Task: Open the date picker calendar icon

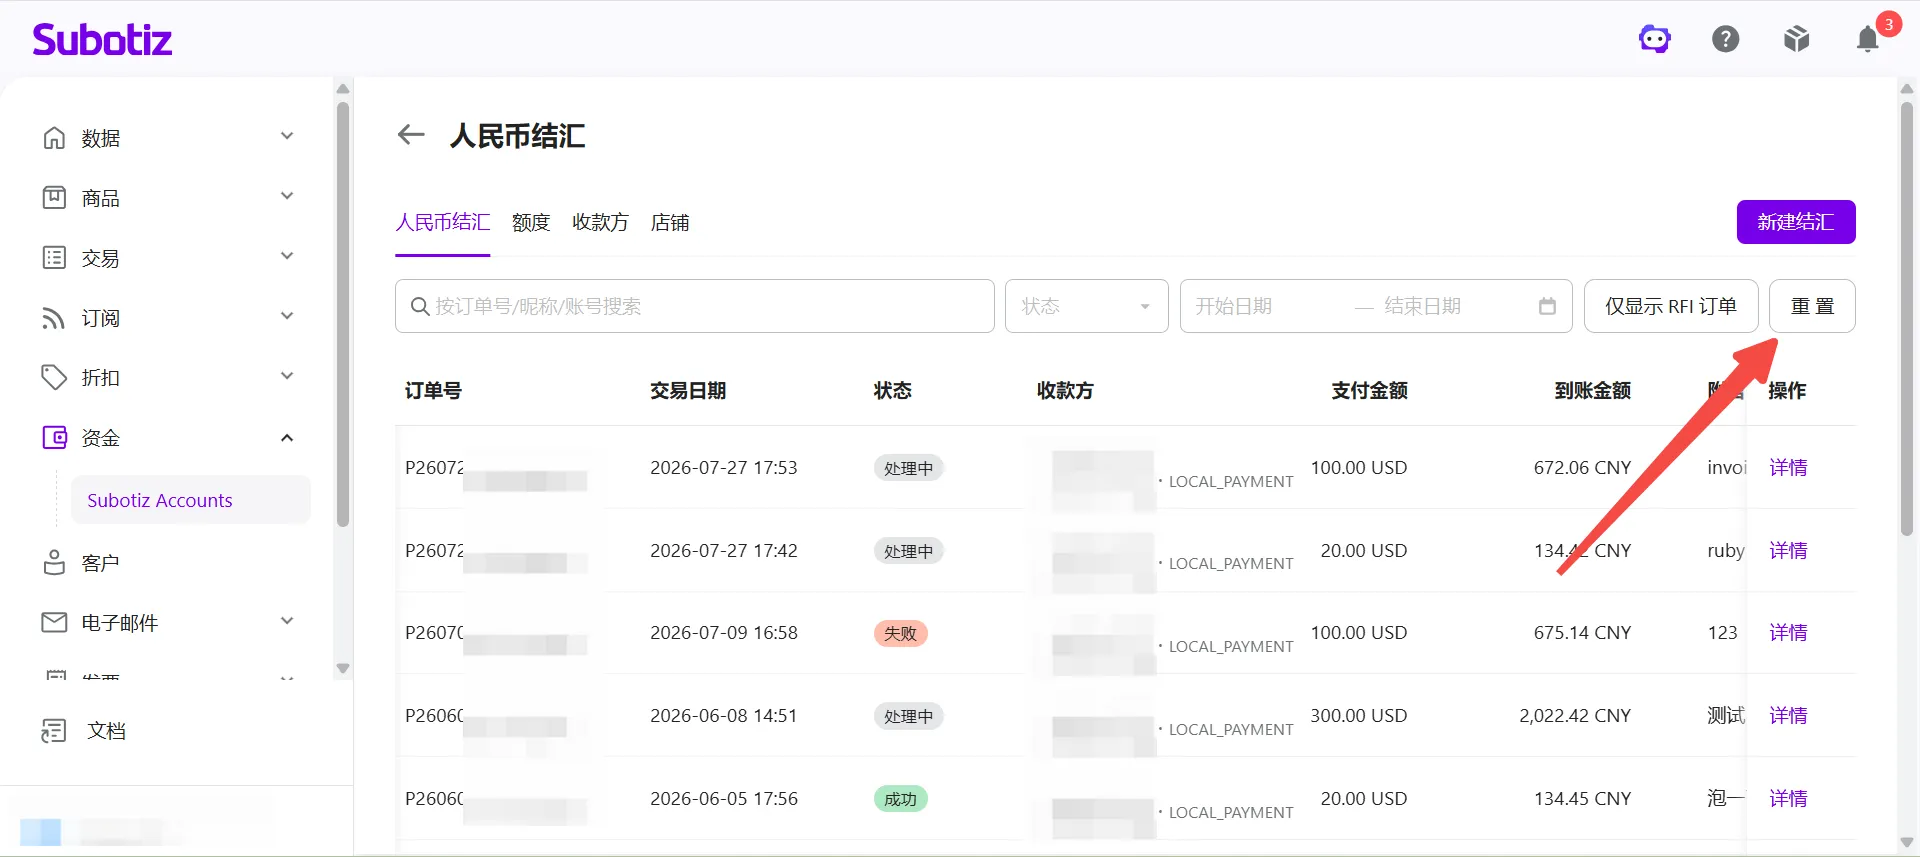Action: pos(1547,306)
